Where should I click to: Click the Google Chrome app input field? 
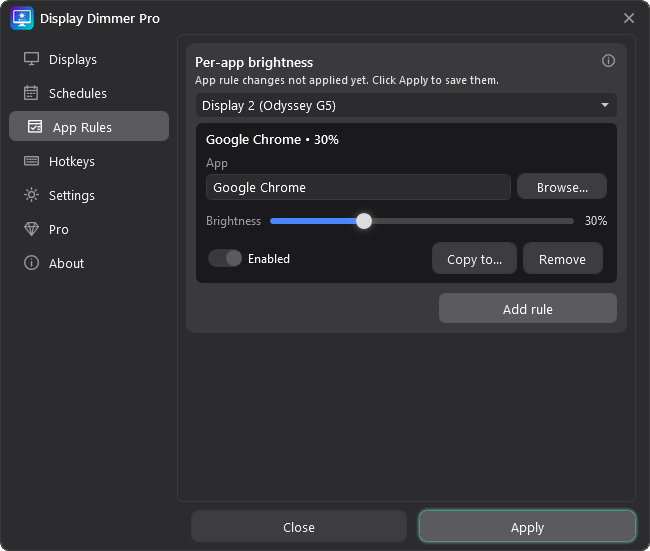point(358,187)
